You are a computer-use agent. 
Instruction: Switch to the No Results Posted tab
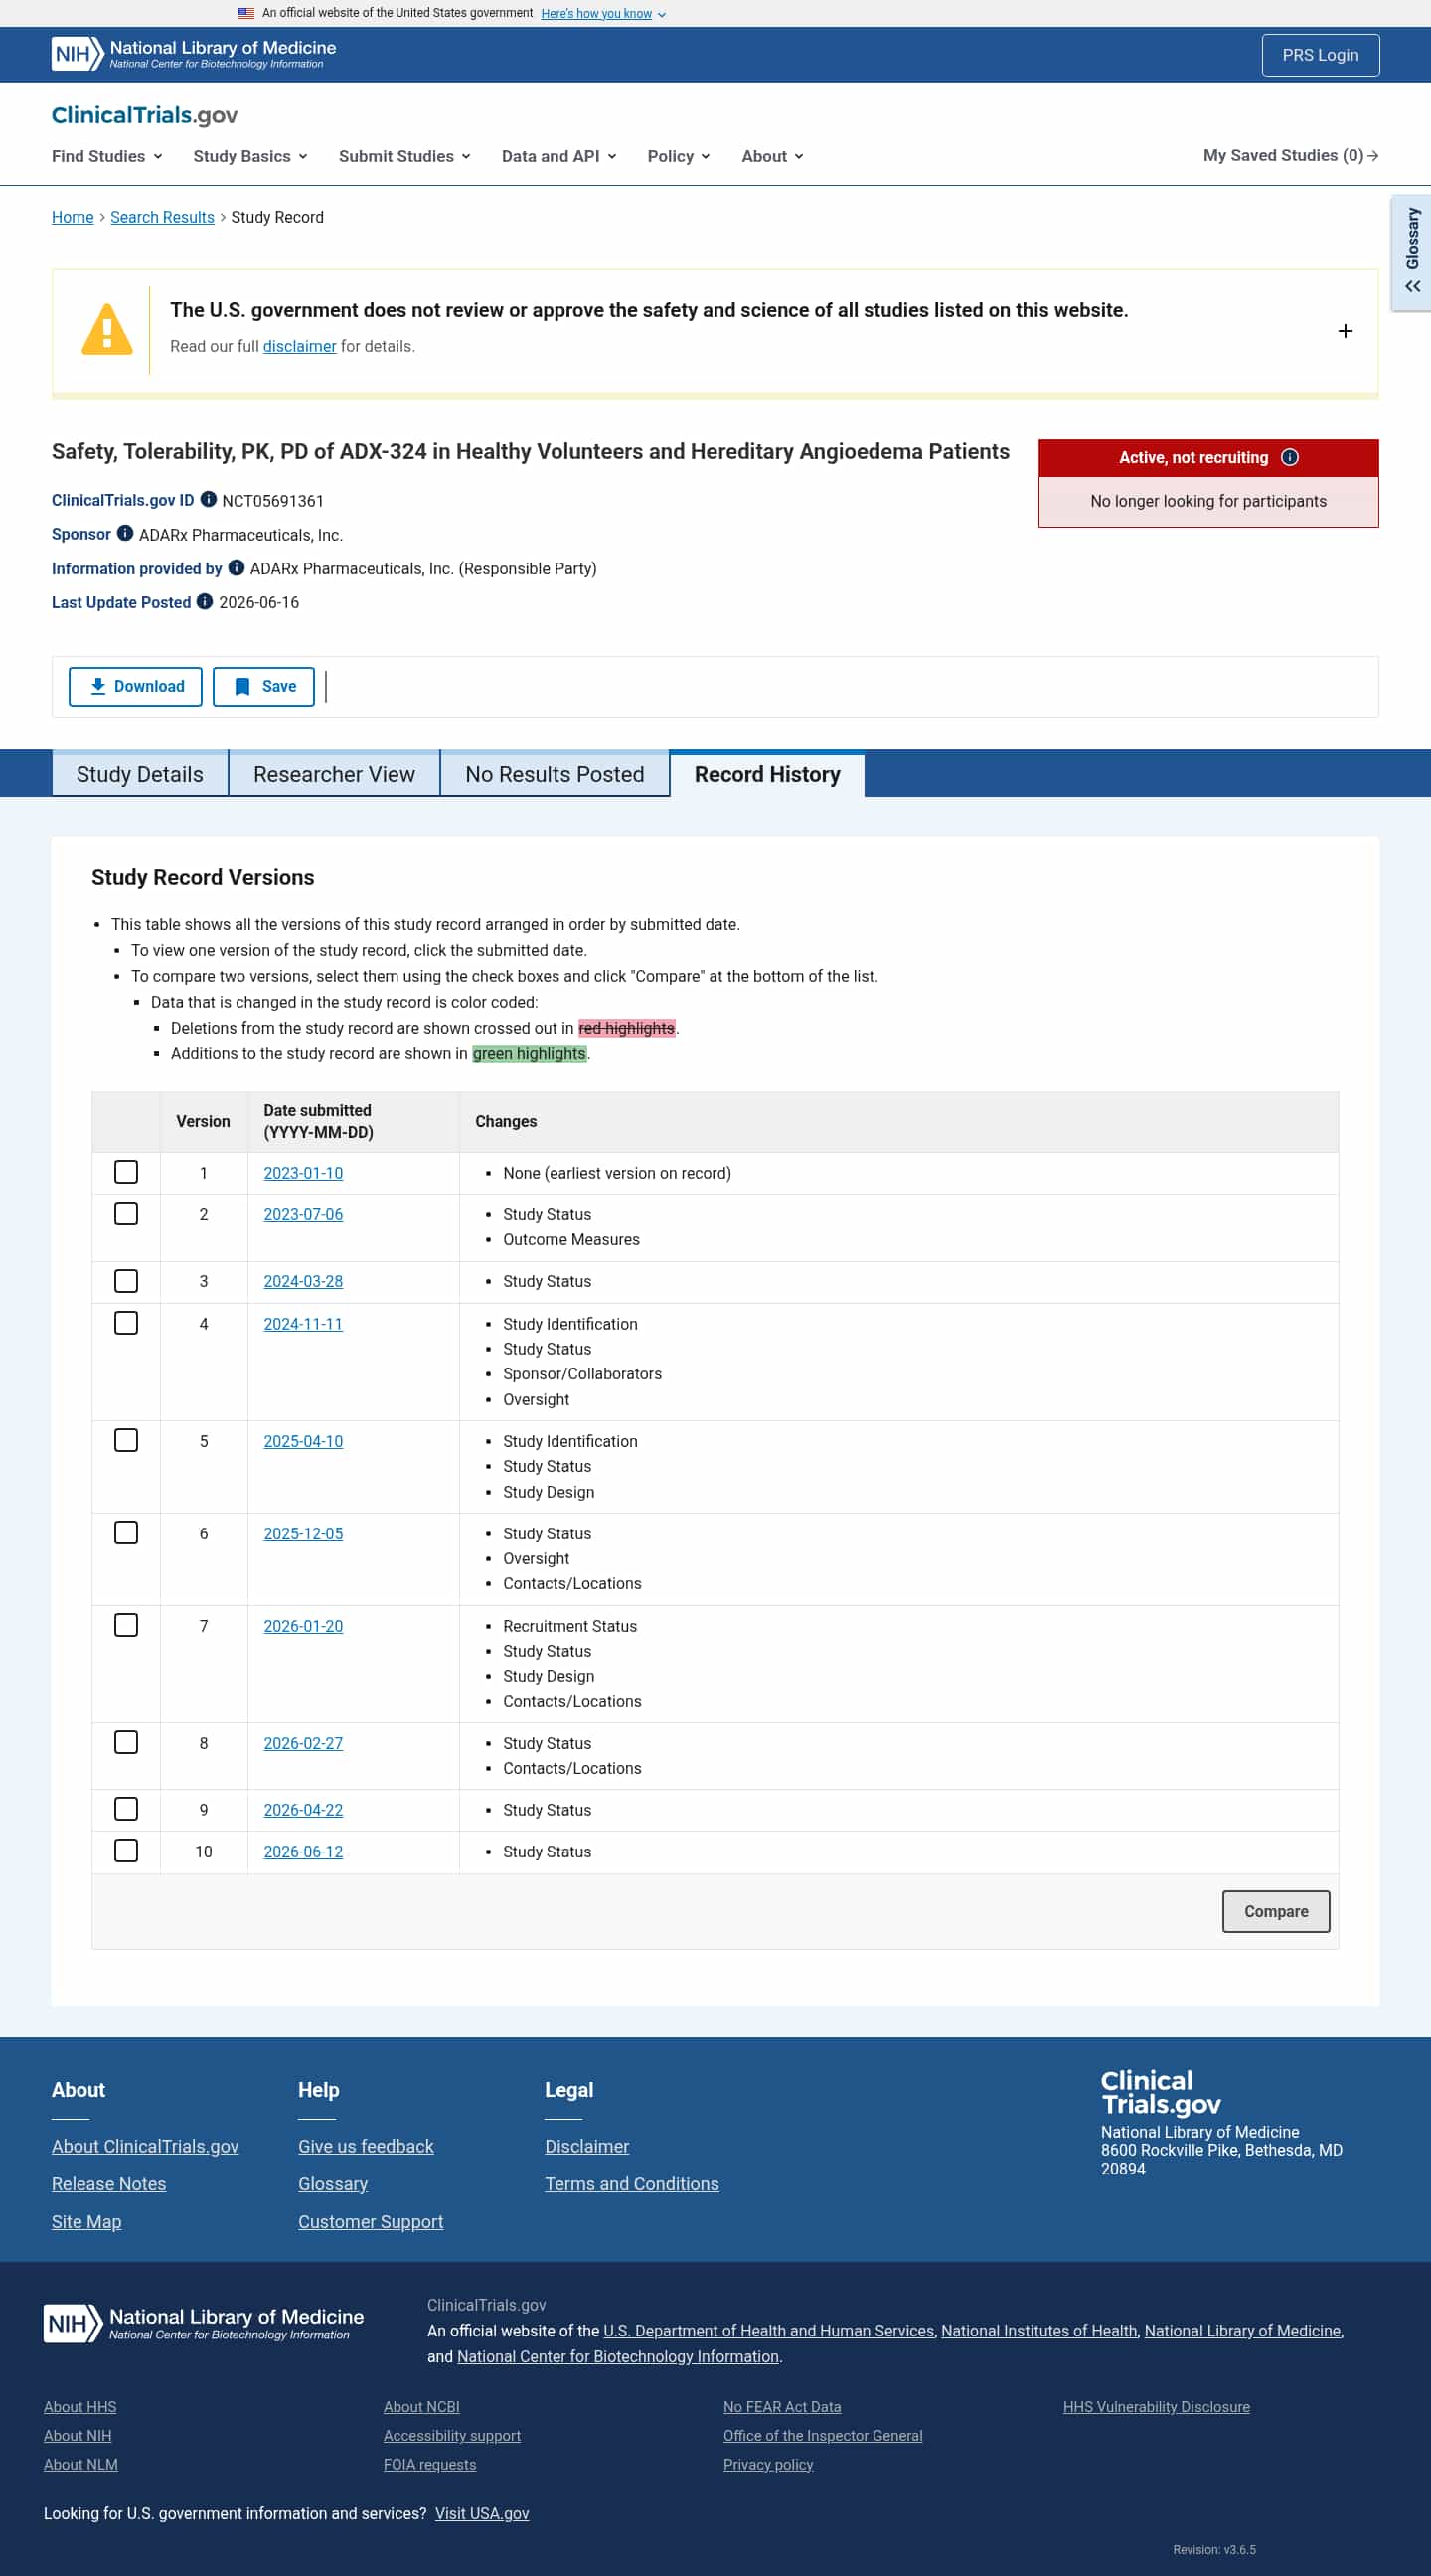pyautogui.click(x=555, y=774)
